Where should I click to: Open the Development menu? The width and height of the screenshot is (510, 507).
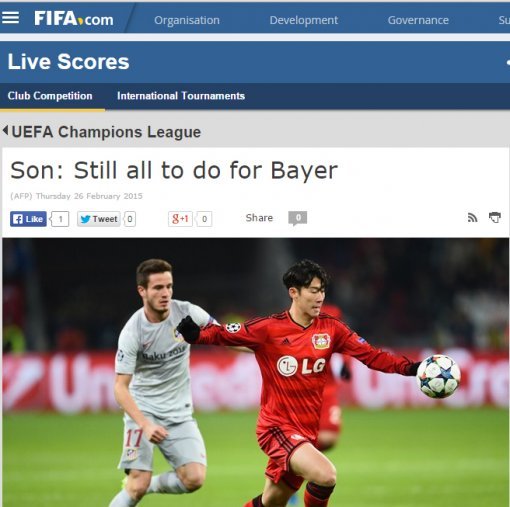(x=304, y=20)
